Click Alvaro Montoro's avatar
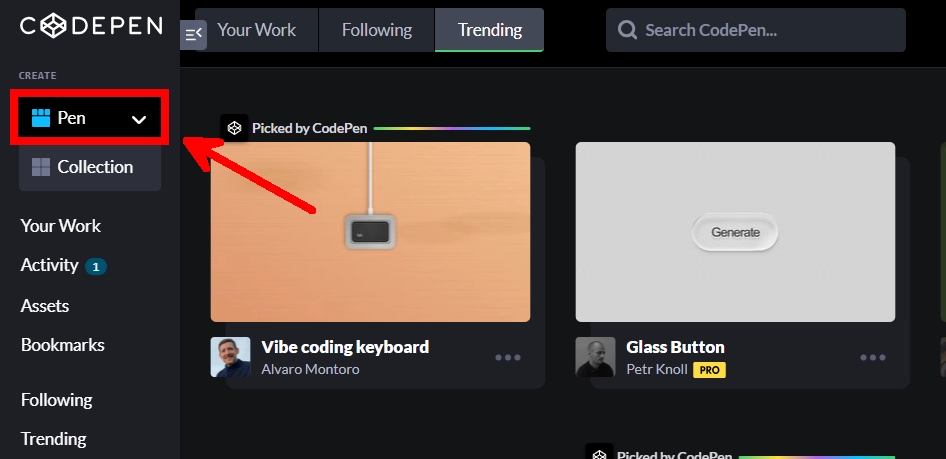This screenshot has height=459, width=946. (230, 357)
